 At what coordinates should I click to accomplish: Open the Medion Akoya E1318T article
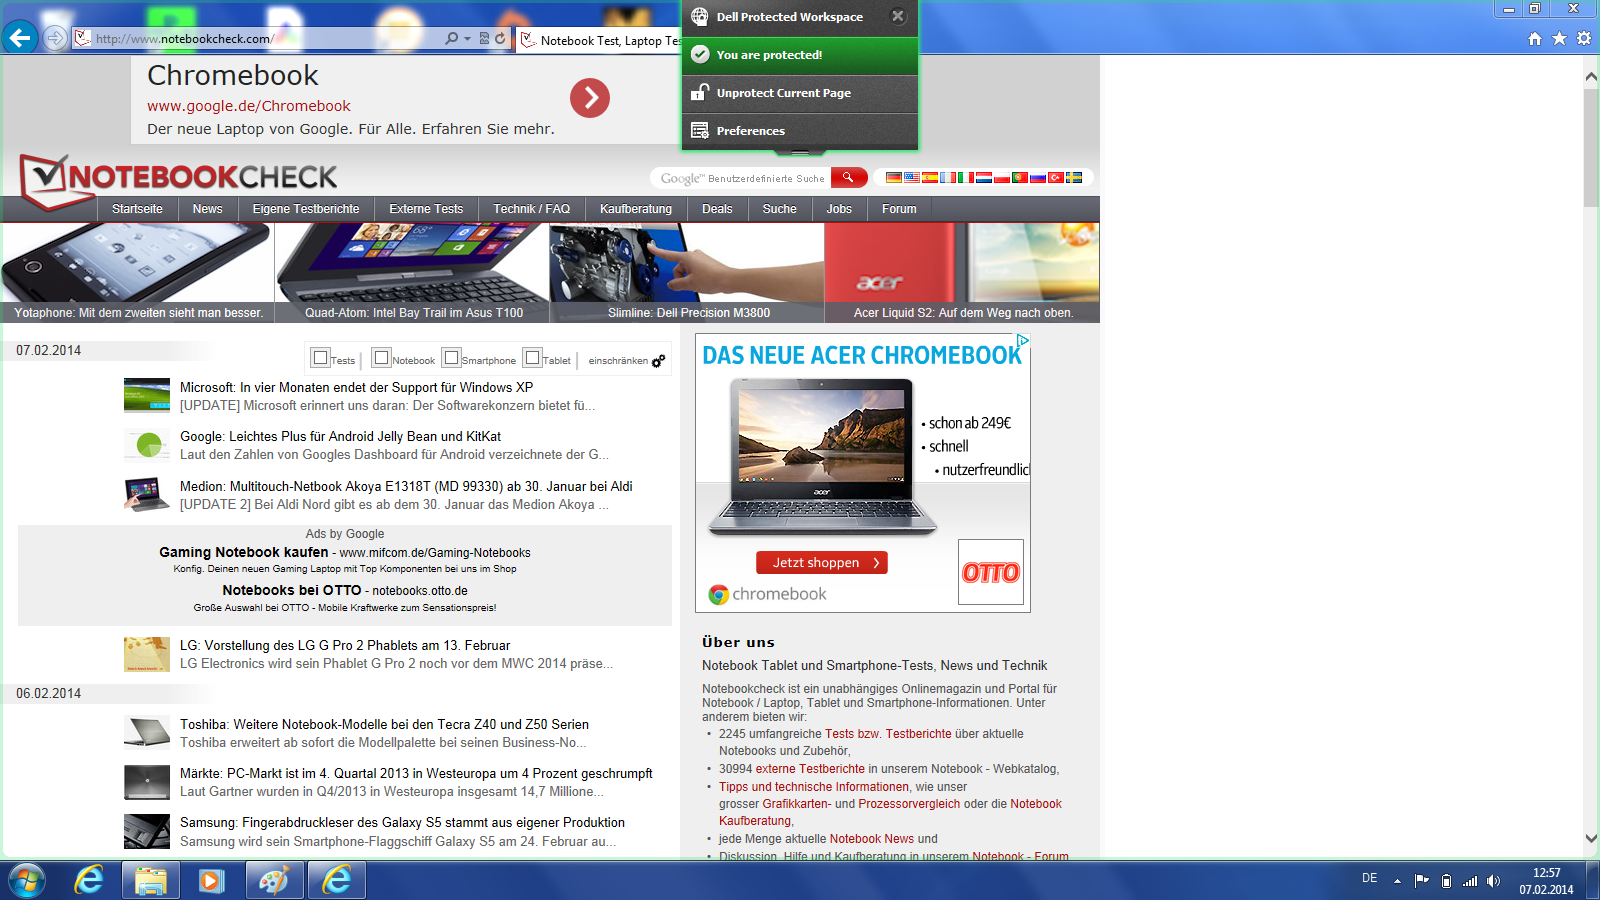pyautogui.click(x=406, y=486)
